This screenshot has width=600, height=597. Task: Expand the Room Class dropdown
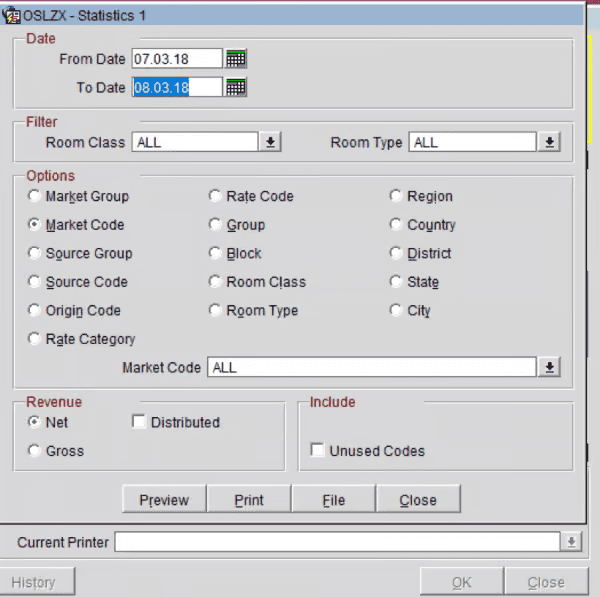click(x=269, y=143)
